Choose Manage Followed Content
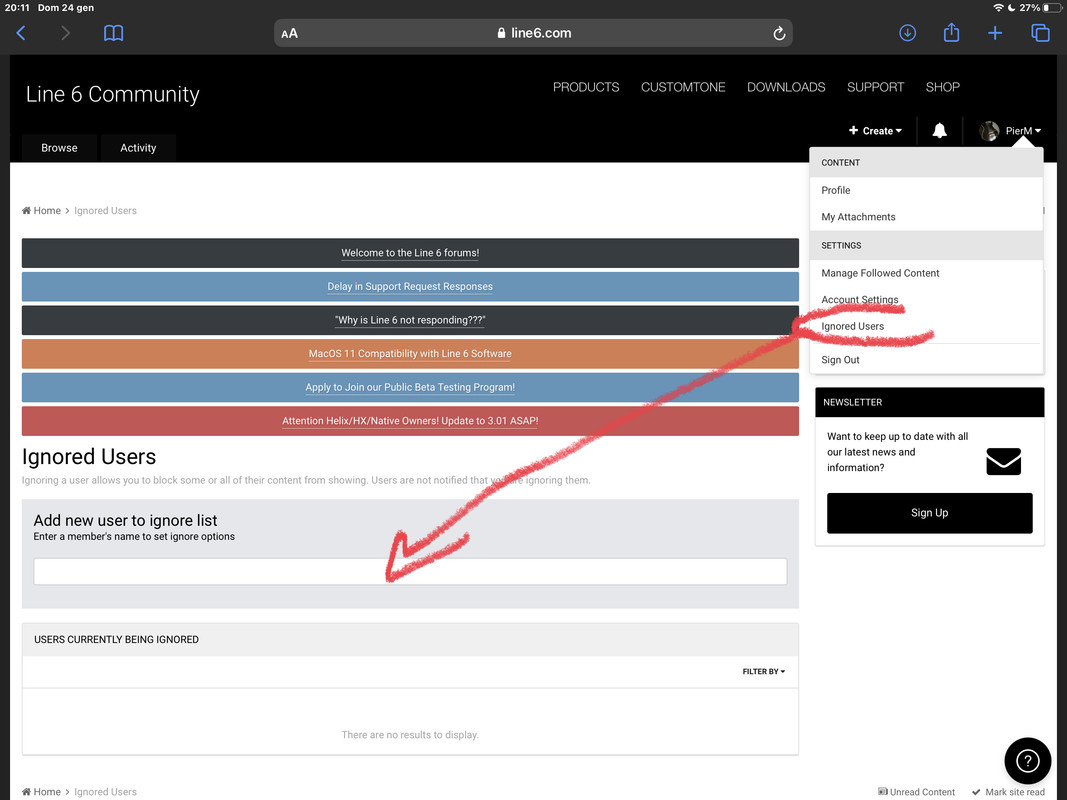Screen dimensions: 1067x800 pos(879,273)
